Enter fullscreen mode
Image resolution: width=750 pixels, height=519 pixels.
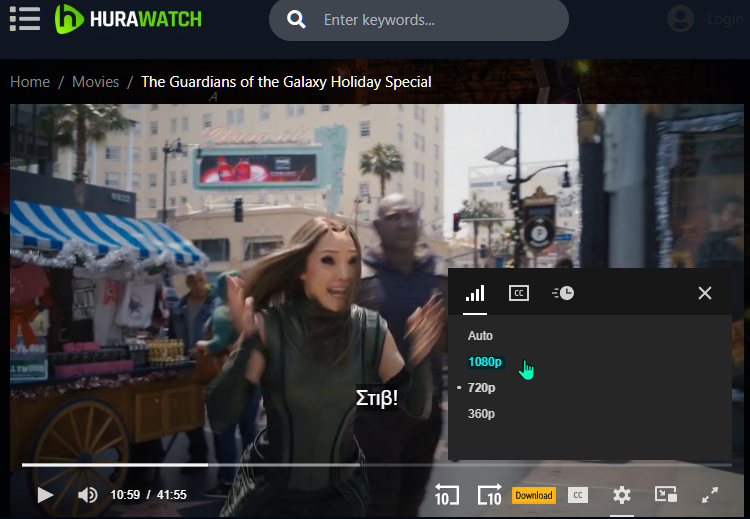point(710,495)
